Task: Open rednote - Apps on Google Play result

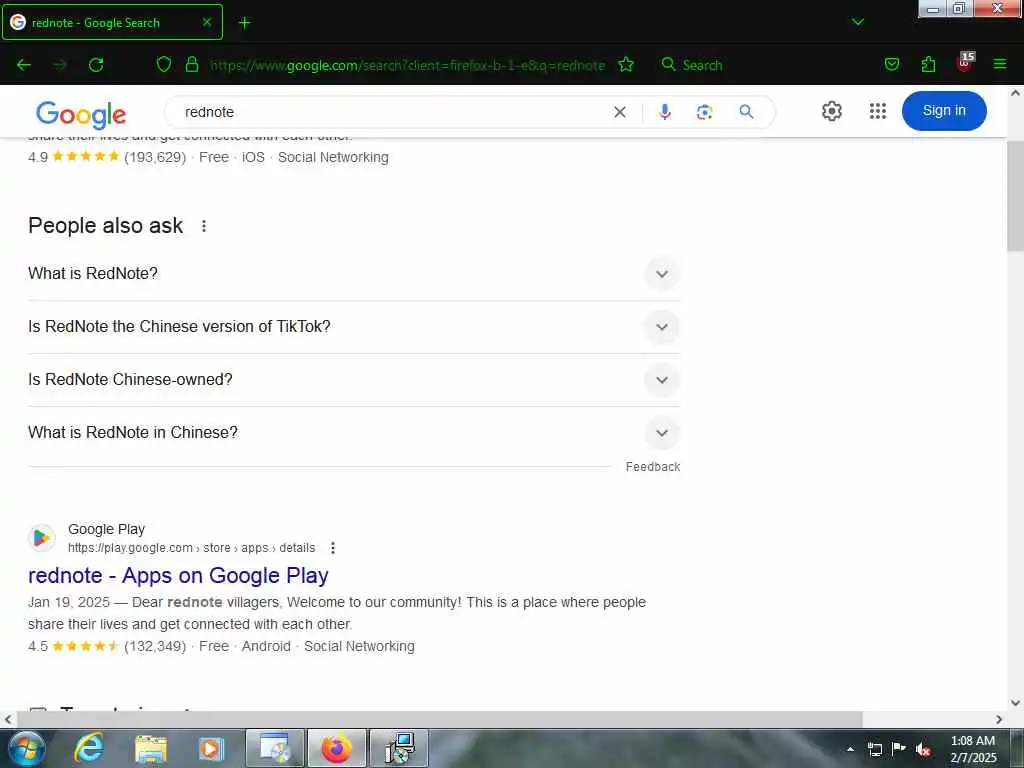Action: pyautogui.click(x=178, y=575)
